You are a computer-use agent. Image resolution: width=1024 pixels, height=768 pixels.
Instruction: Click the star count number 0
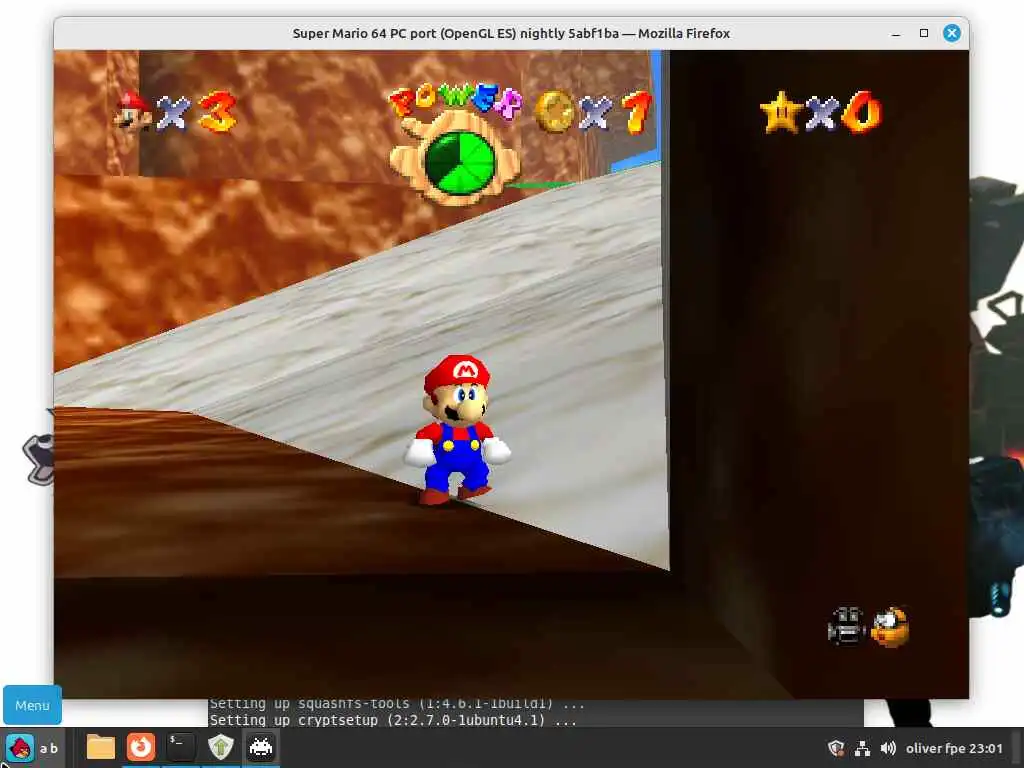[x=862, y=112]
